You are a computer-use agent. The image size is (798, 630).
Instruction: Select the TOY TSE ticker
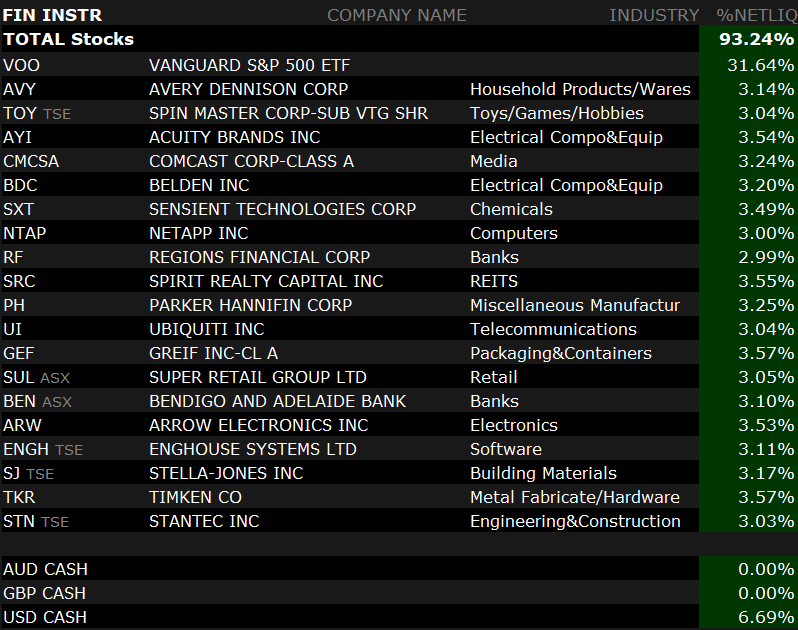37,113
